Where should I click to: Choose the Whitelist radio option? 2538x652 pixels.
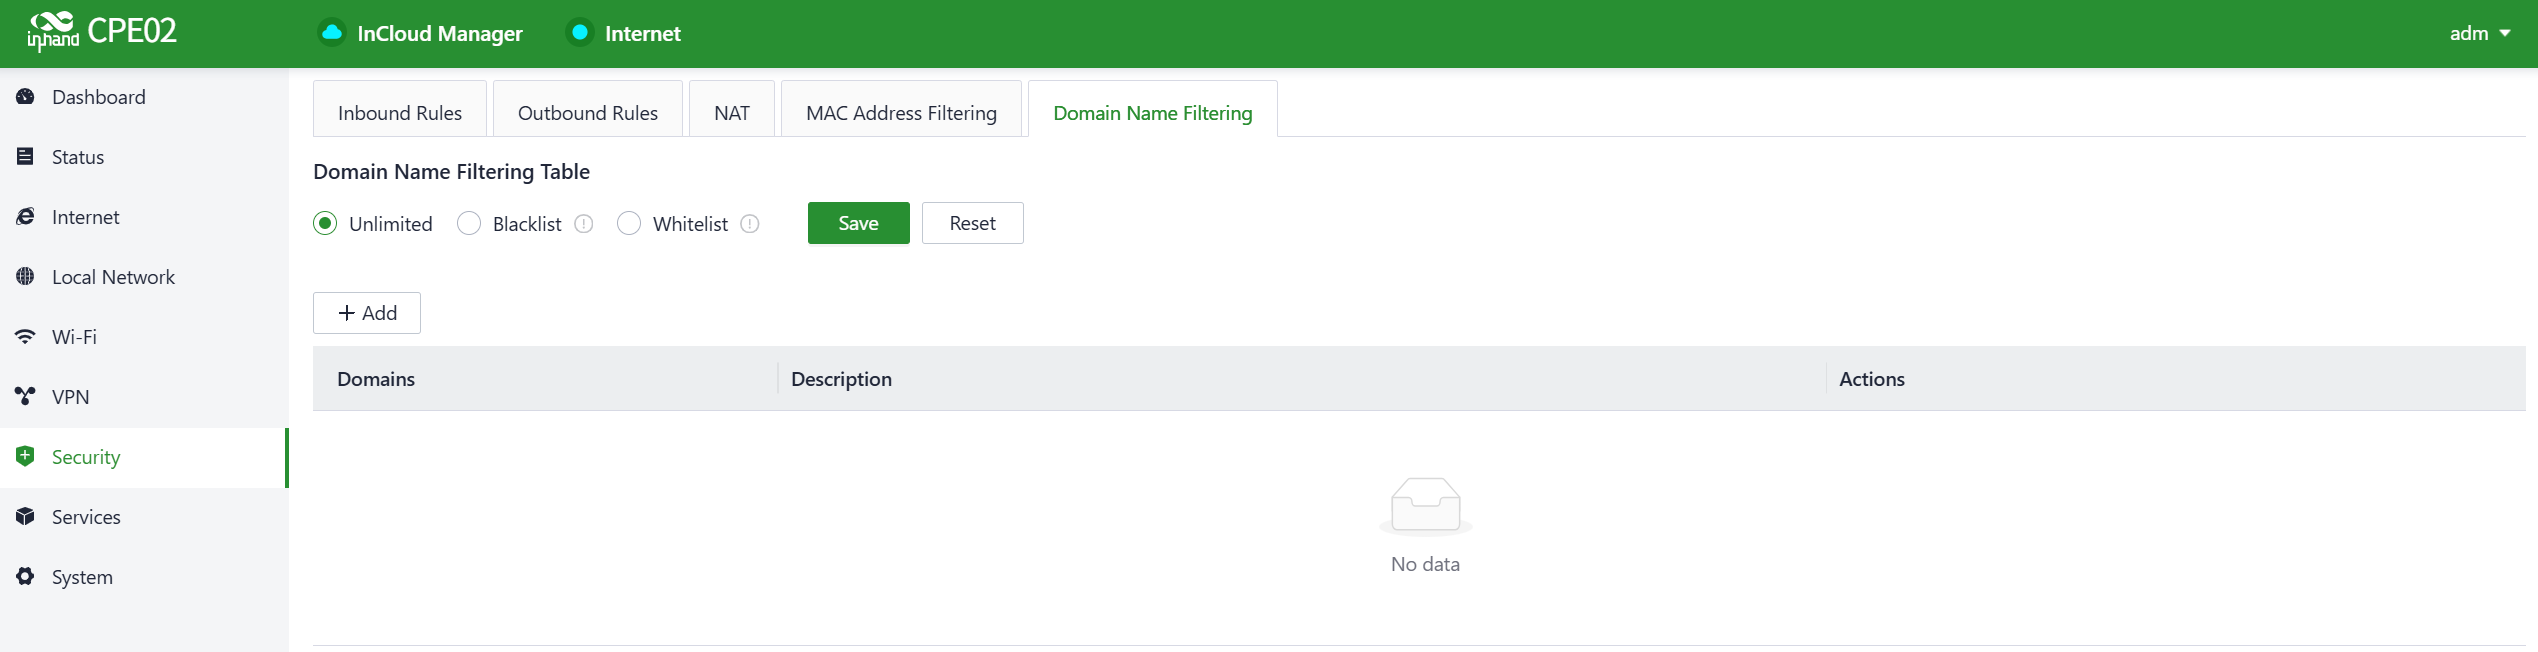tap(629, 224)
